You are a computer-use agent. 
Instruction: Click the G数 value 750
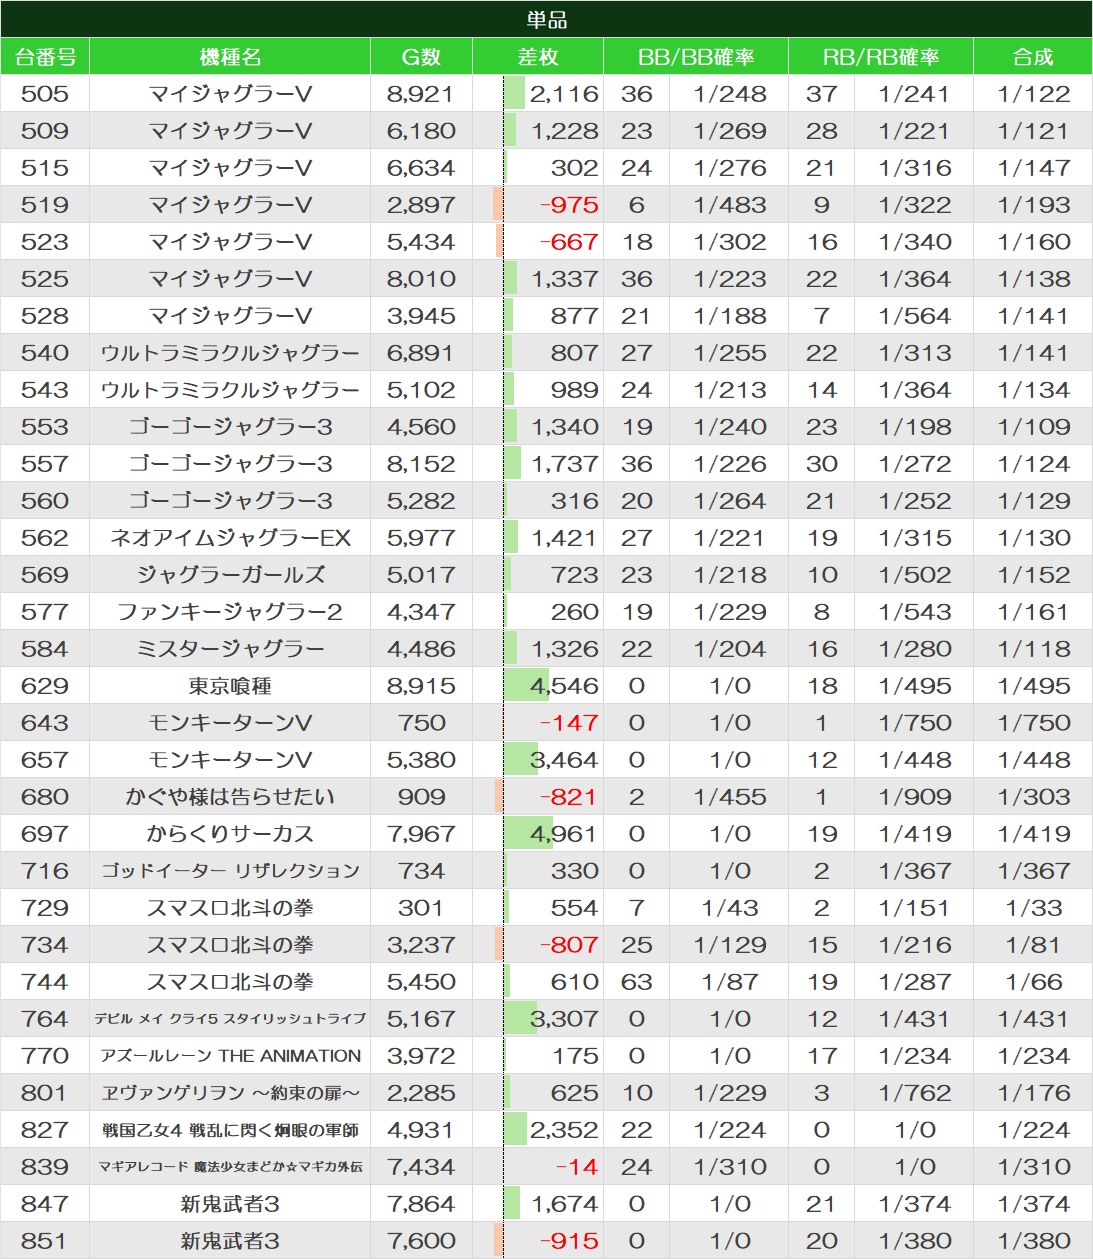[x=421, y=723]
